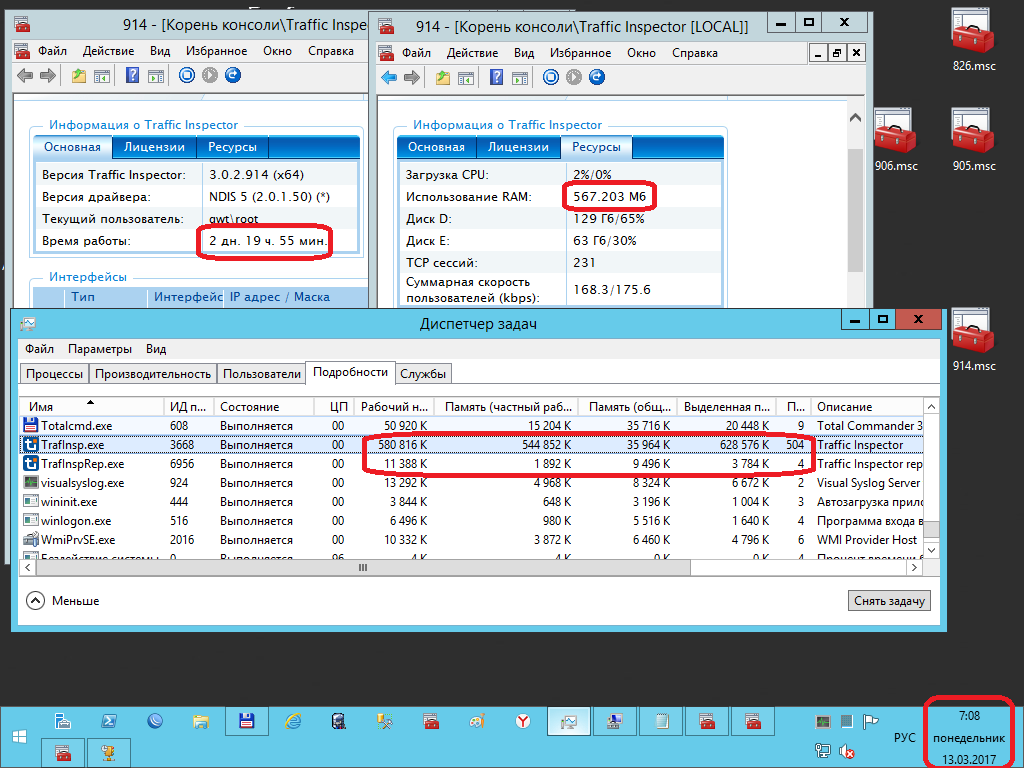The width and height of the screenshot is (1024, 768).
Task: Switch to the Службы tab in Task Manager
Action: point(423,374)
